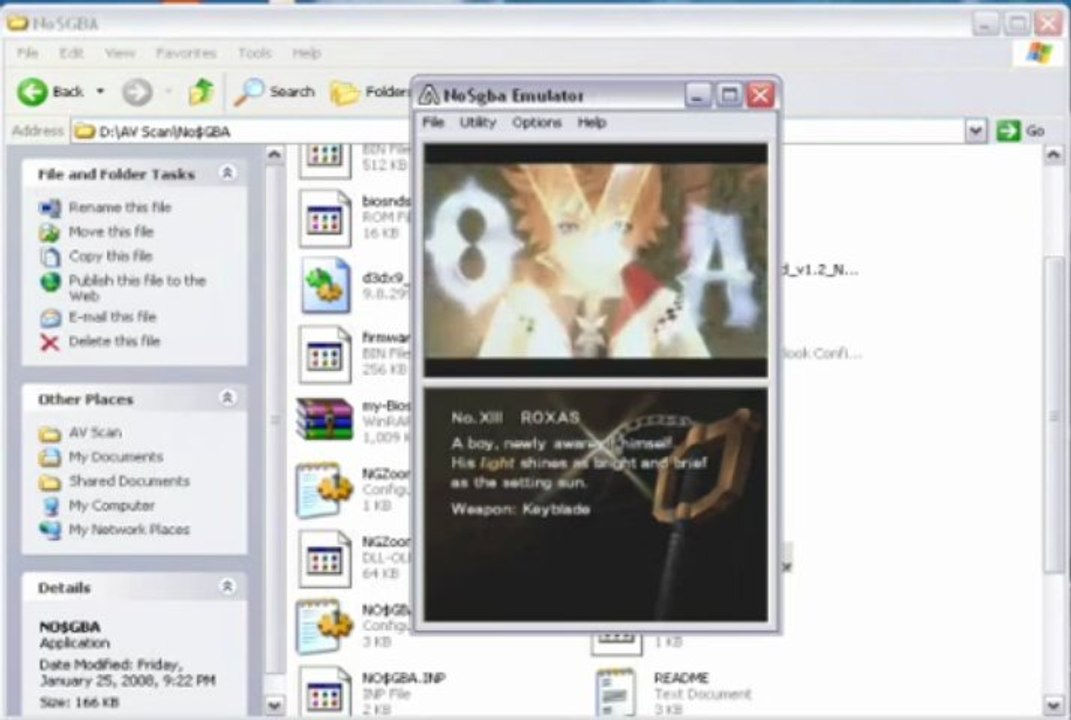The width and height of the screenshot is (1071, 720).
Task: Select the d3dx9 DLL file icon
Action: pos(324,286)
